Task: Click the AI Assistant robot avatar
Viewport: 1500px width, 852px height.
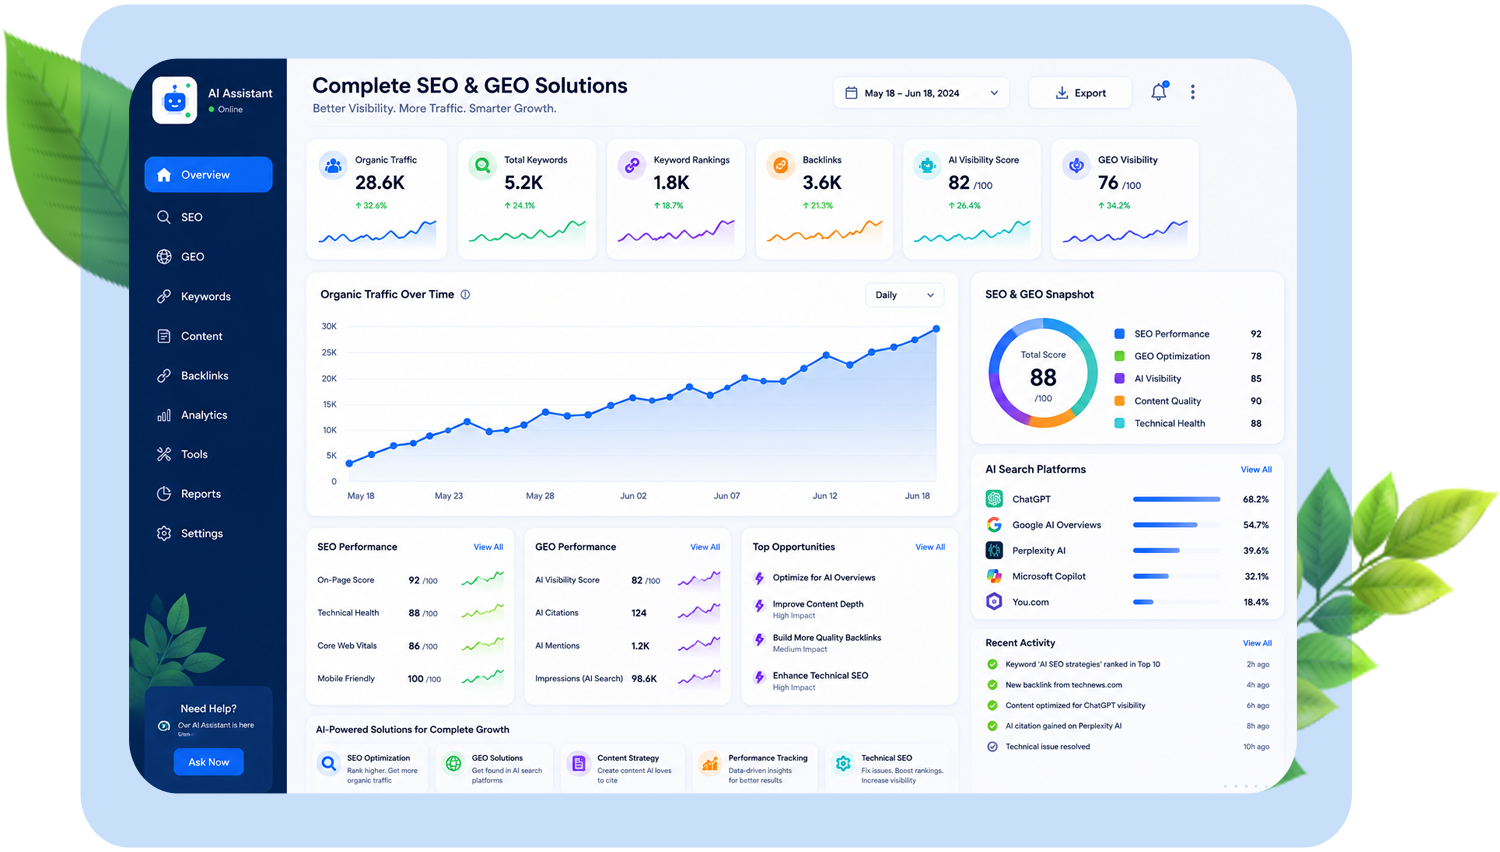Action: (x=175, y=100)
